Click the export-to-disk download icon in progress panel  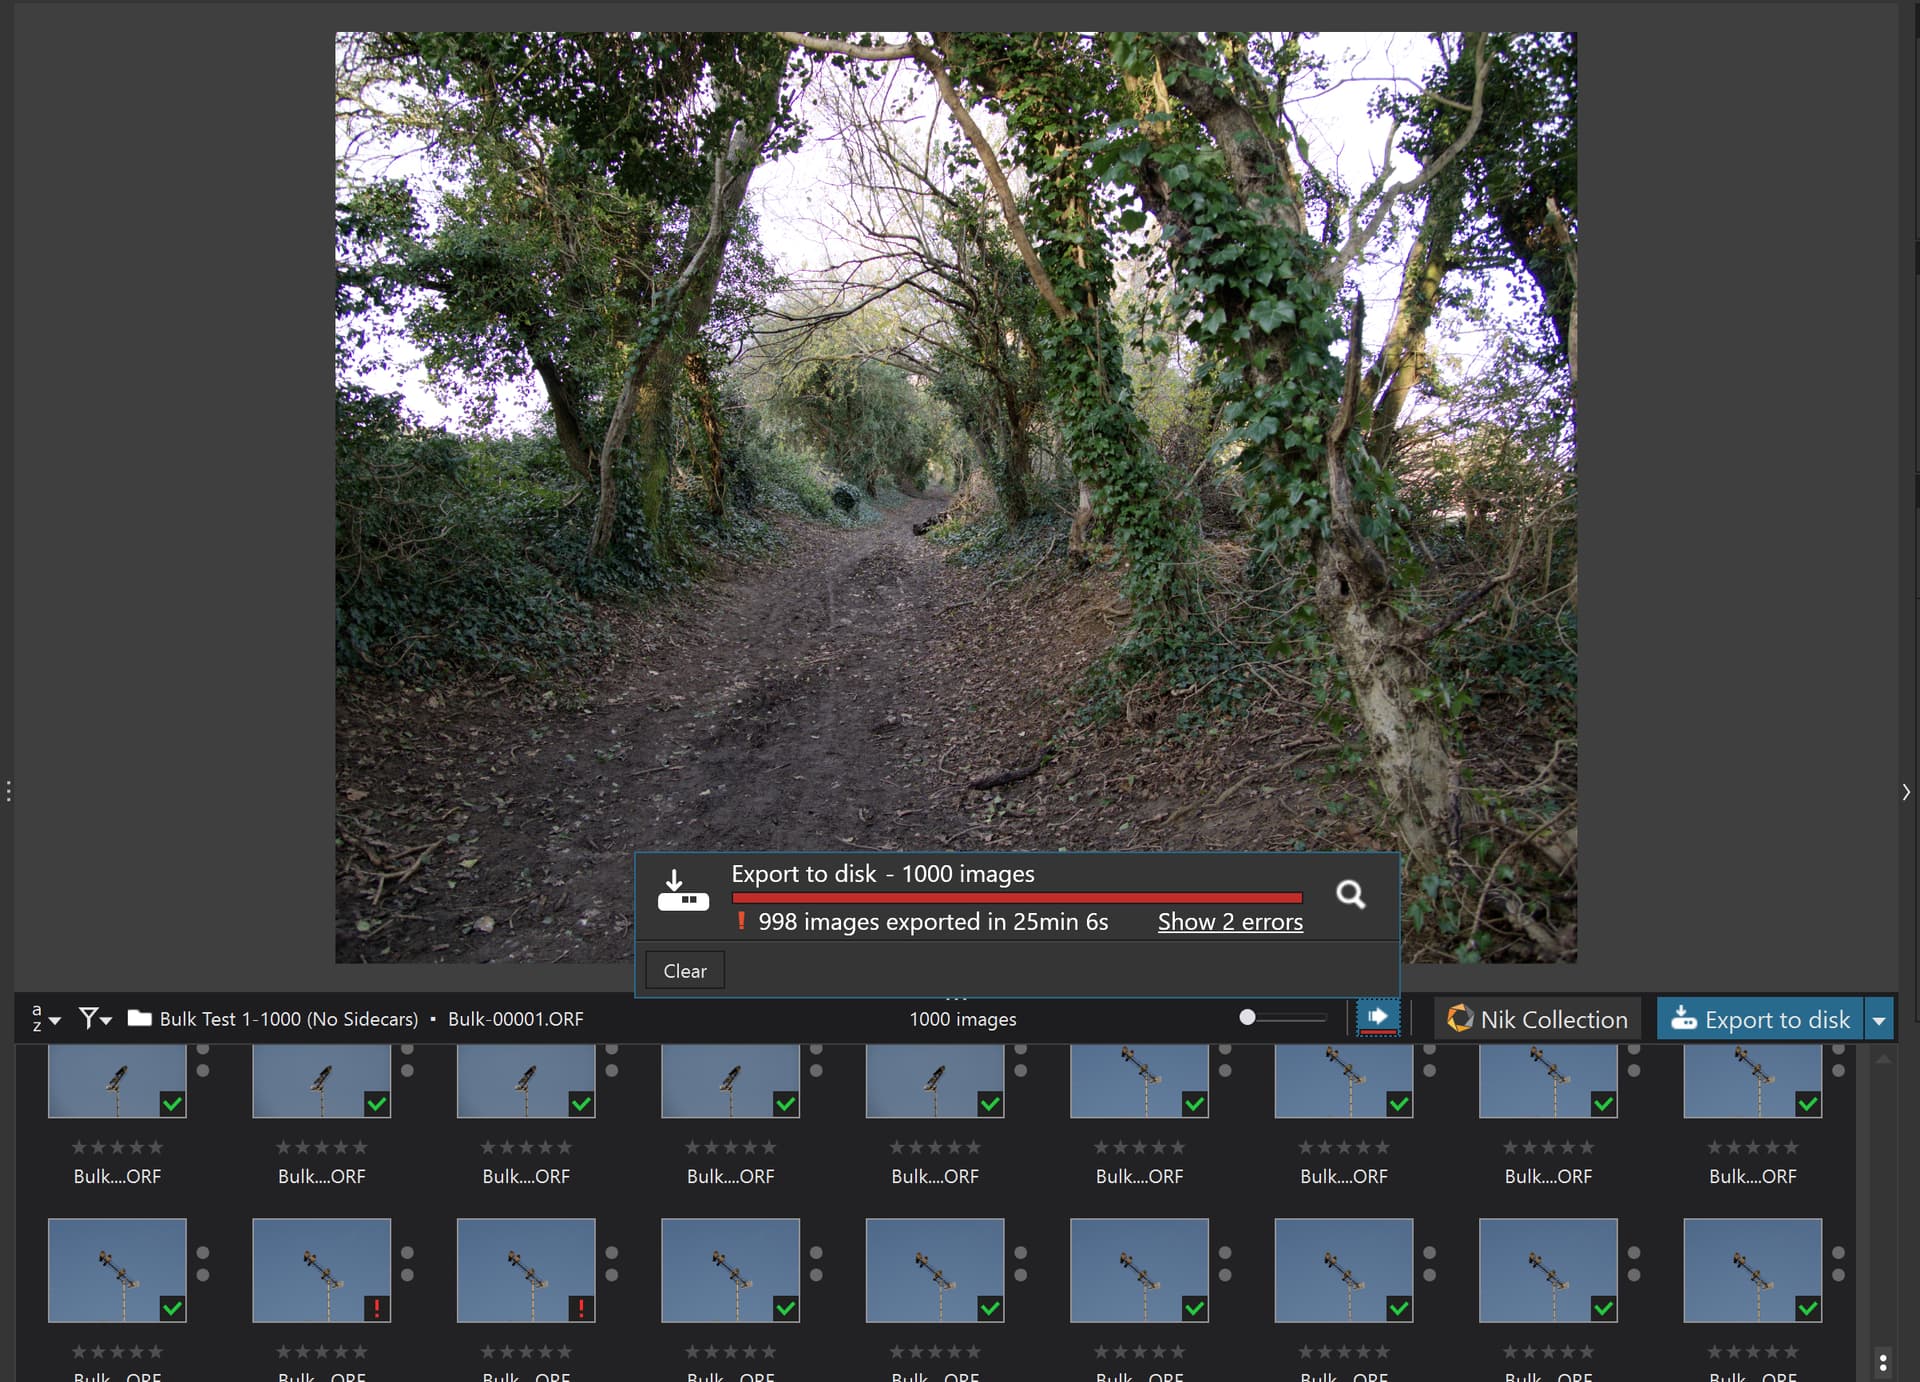tap(683, 890)
